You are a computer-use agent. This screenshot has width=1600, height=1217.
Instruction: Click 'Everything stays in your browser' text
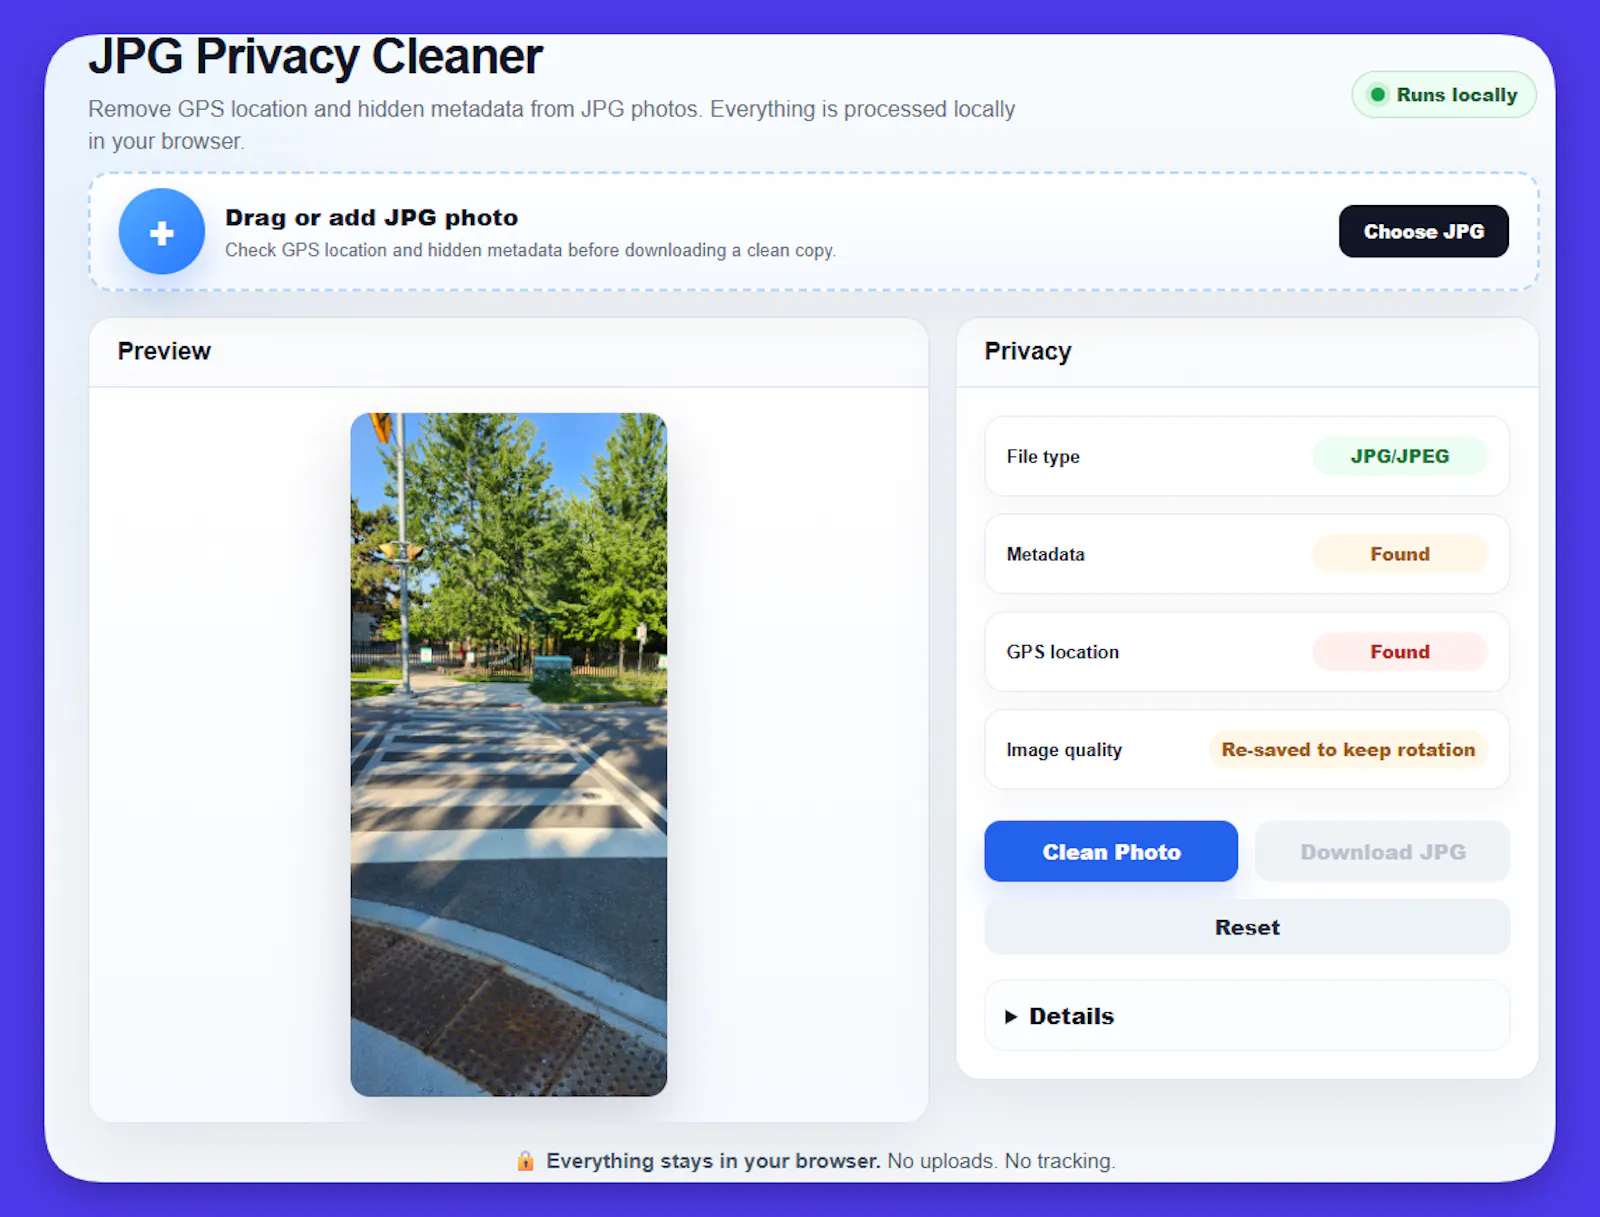(x=713, y=1161)
